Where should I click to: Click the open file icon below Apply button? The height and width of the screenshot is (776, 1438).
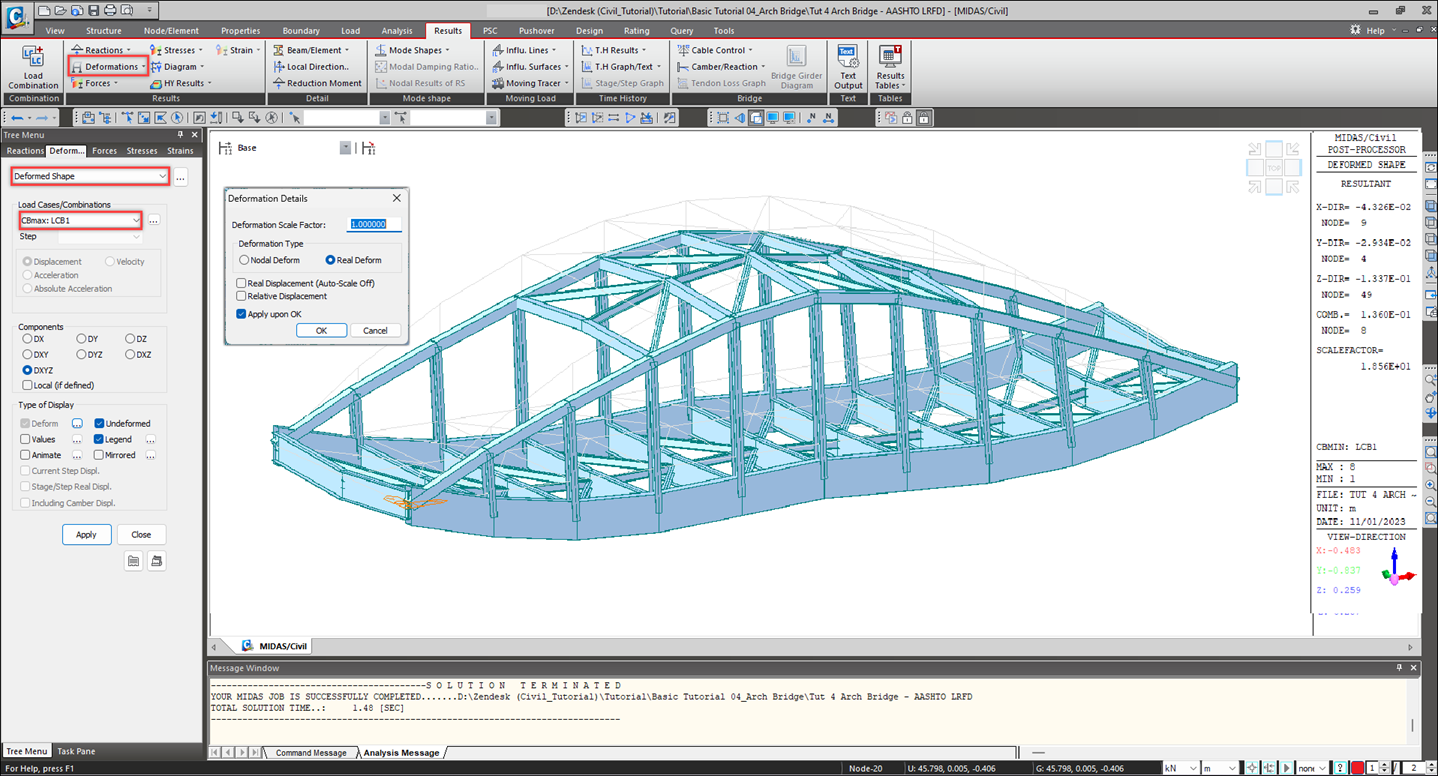[133, 562]
